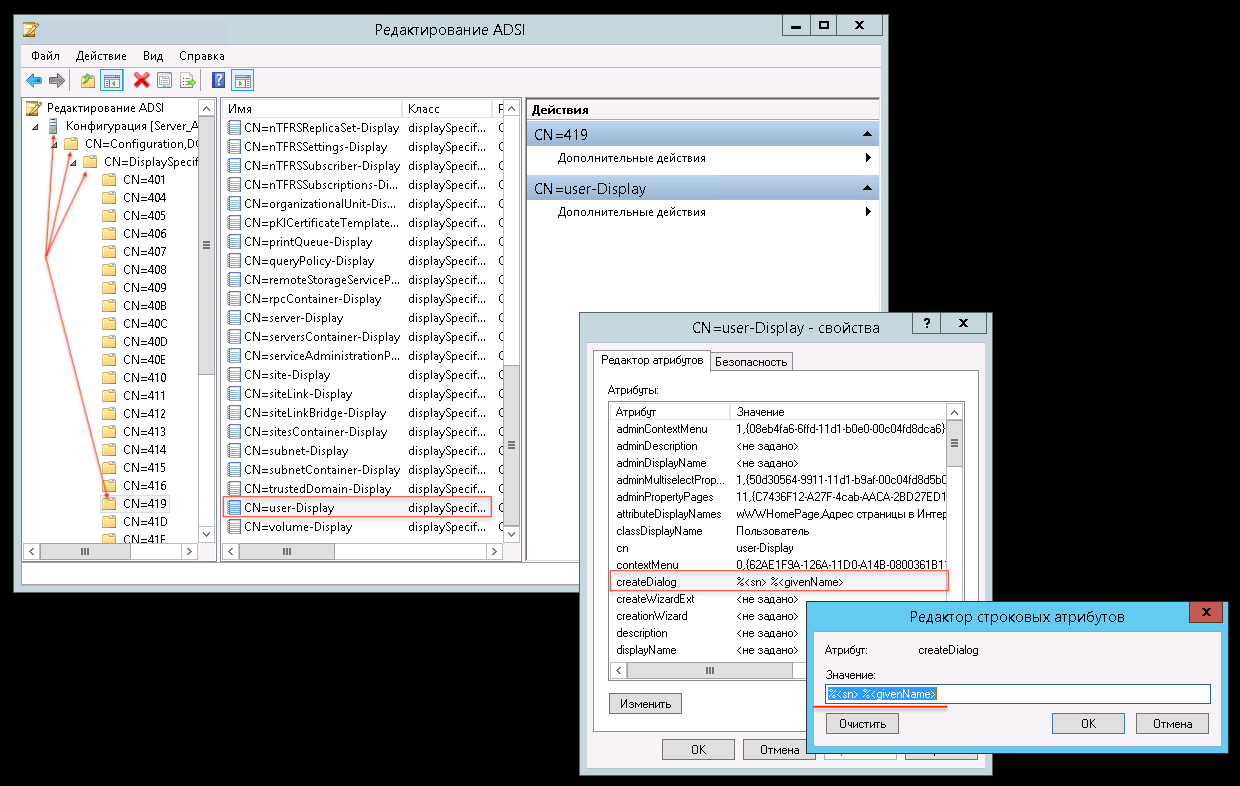1240x786 pixels.
Task: Open the Действие menu
Action: point(101,56)
